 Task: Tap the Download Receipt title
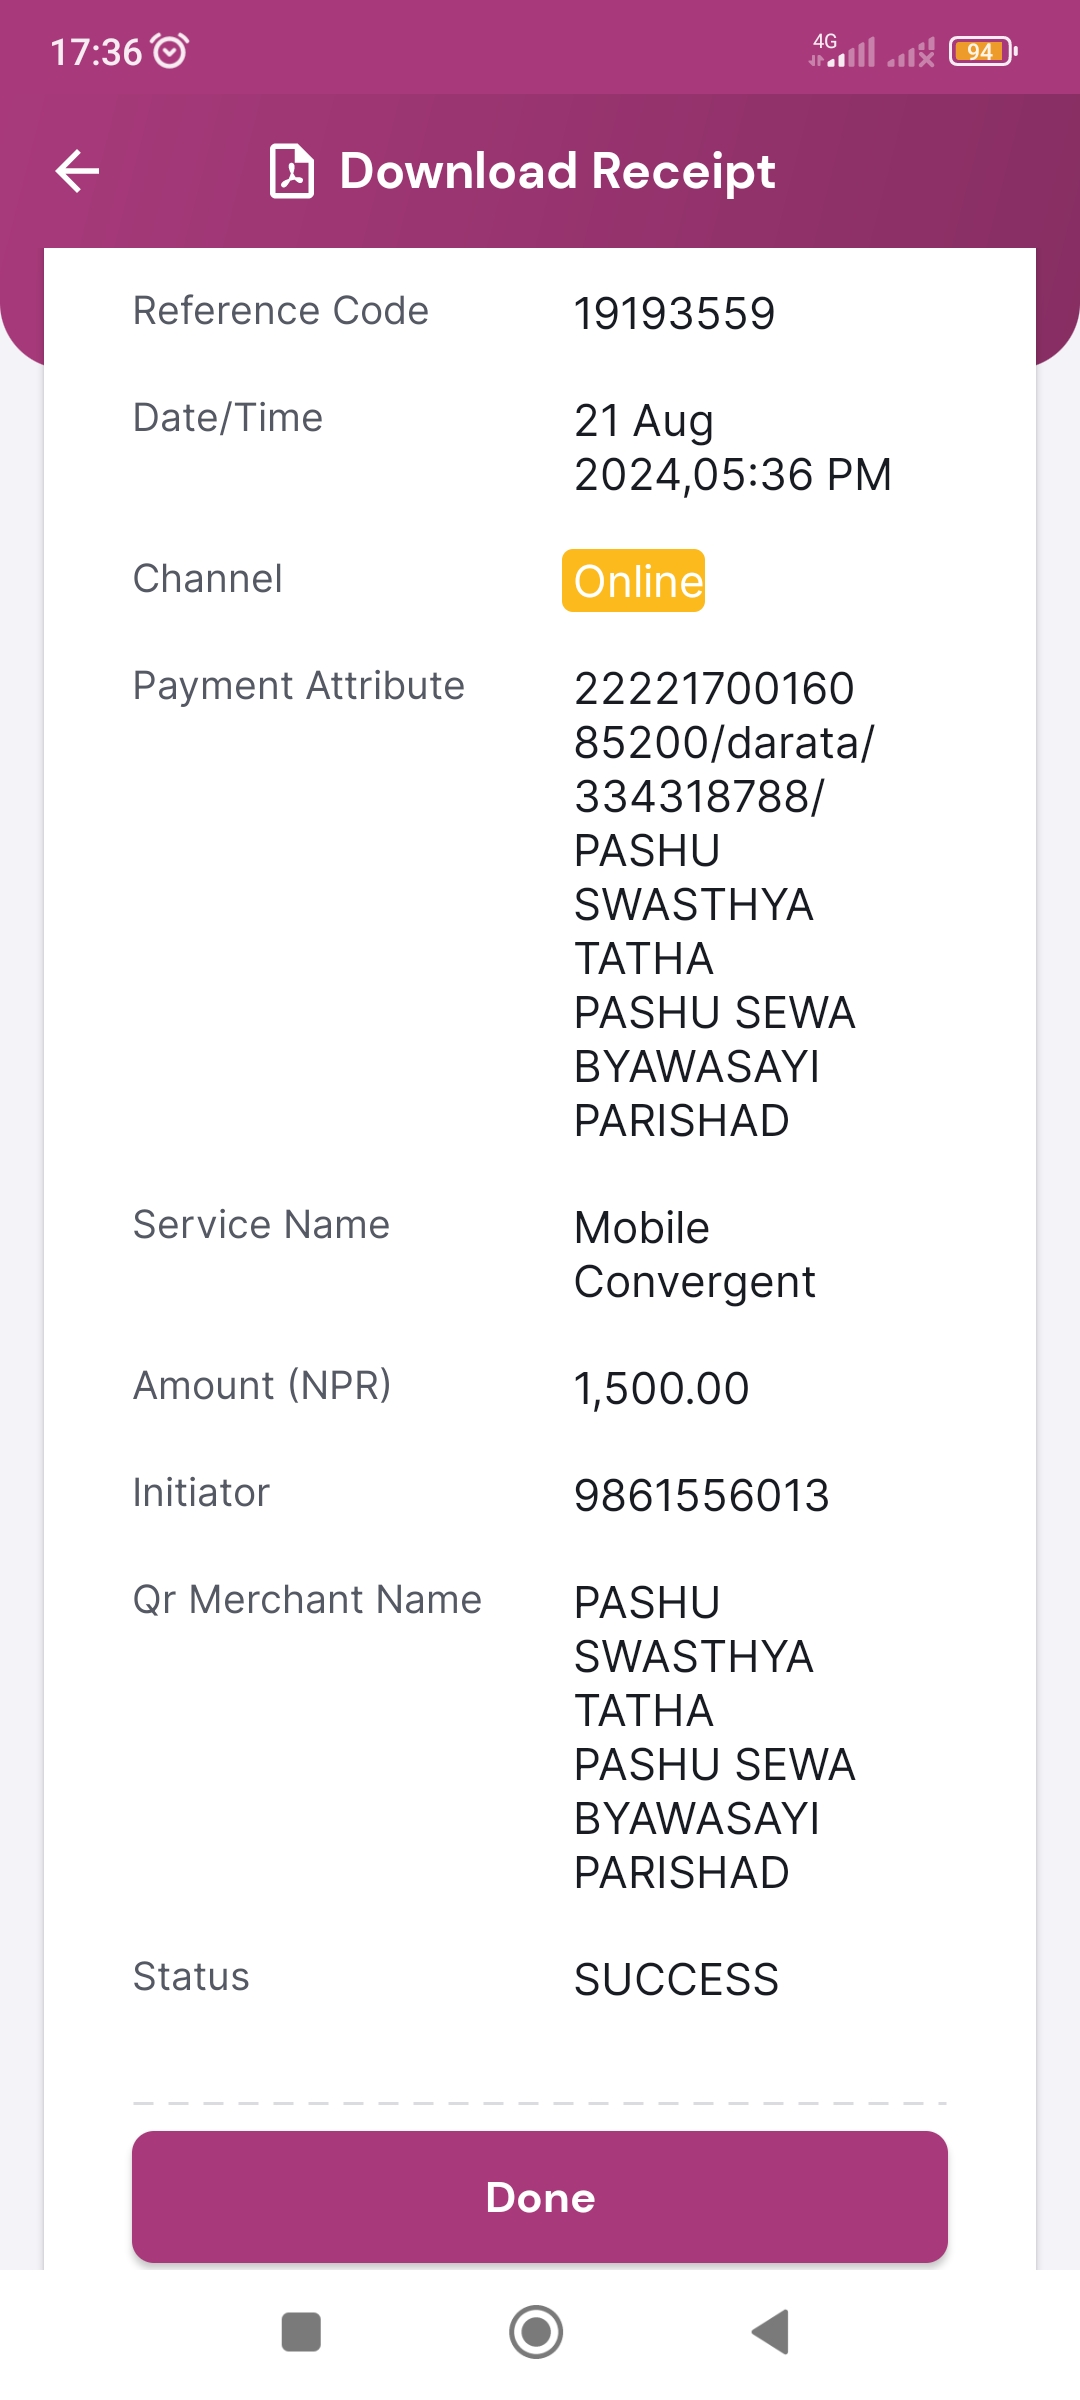click(x=557, y=171)
